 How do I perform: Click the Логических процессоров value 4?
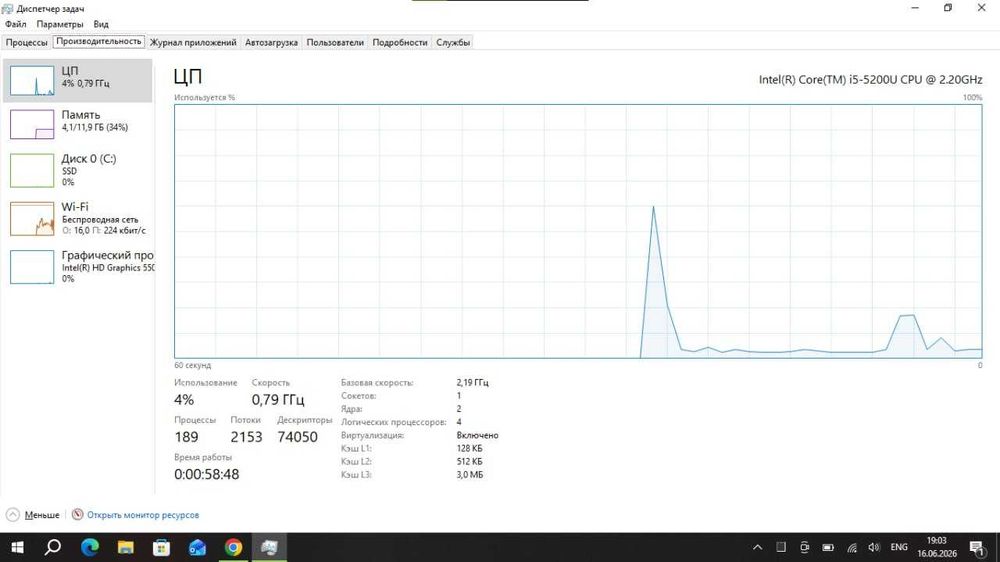point(459,422)
